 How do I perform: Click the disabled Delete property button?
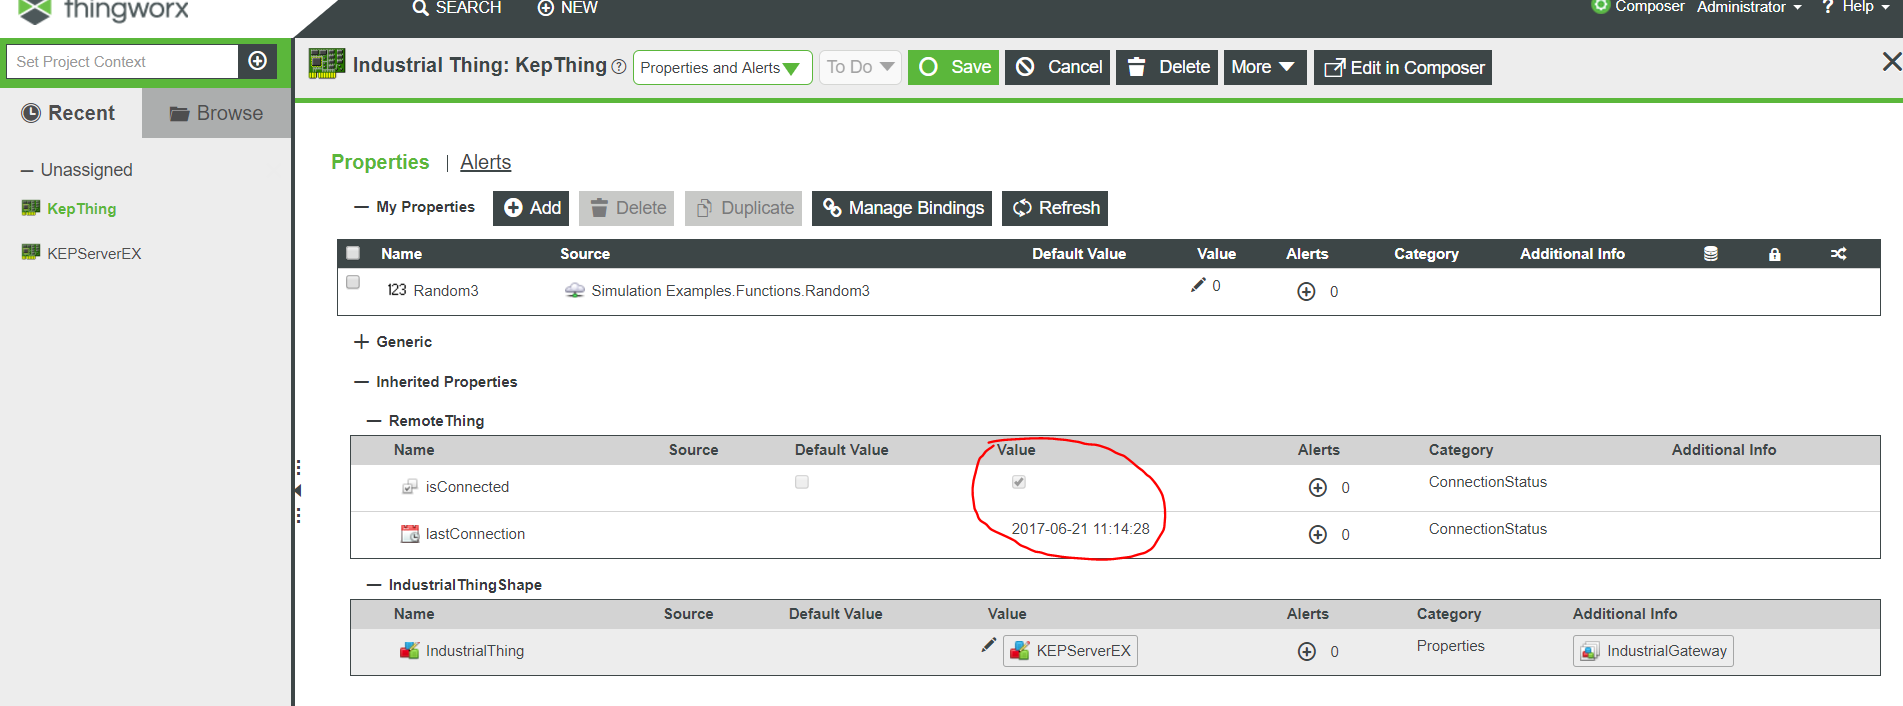[x=627, y=208]
